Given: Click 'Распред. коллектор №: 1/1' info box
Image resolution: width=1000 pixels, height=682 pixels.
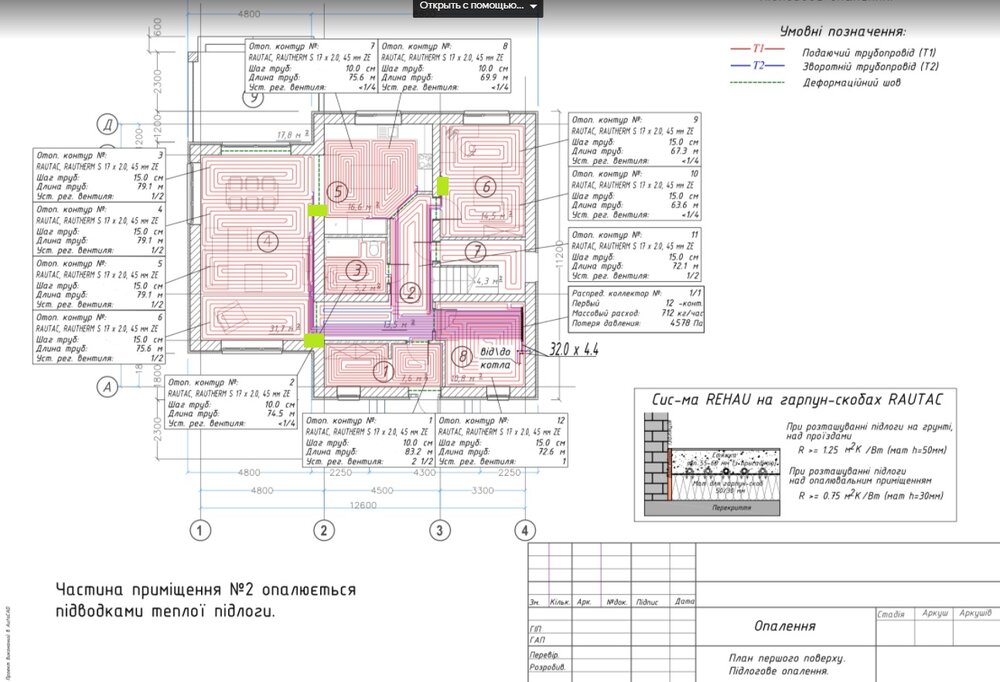Looking at the screenshot, I should pos(636,309).
